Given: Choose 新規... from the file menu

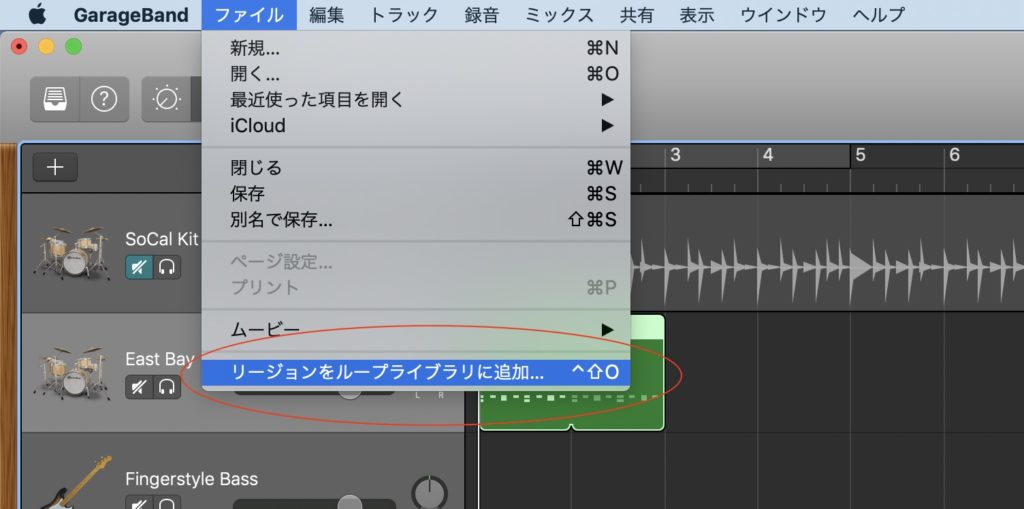Looking at the screenshot, I should [x=416, y=48].
